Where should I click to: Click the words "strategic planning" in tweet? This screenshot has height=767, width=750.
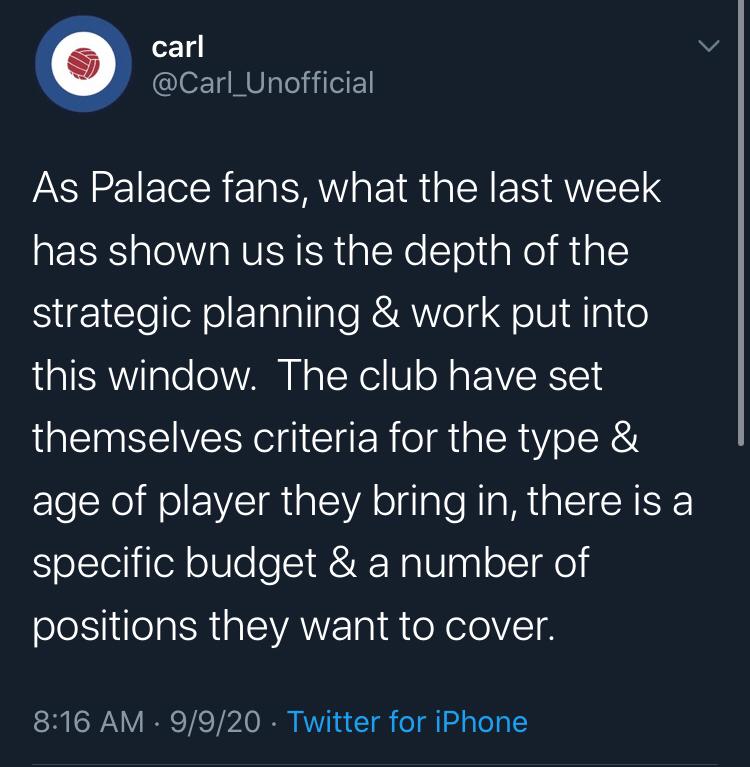click(196, 314)
